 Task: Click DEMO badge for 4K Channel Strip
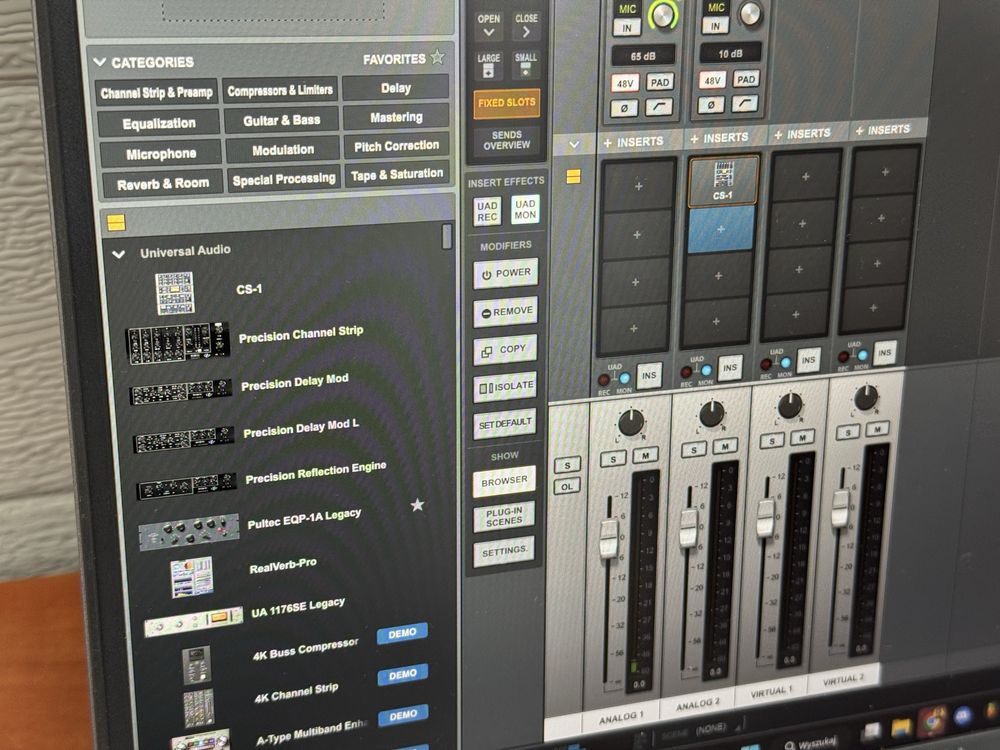402,675
